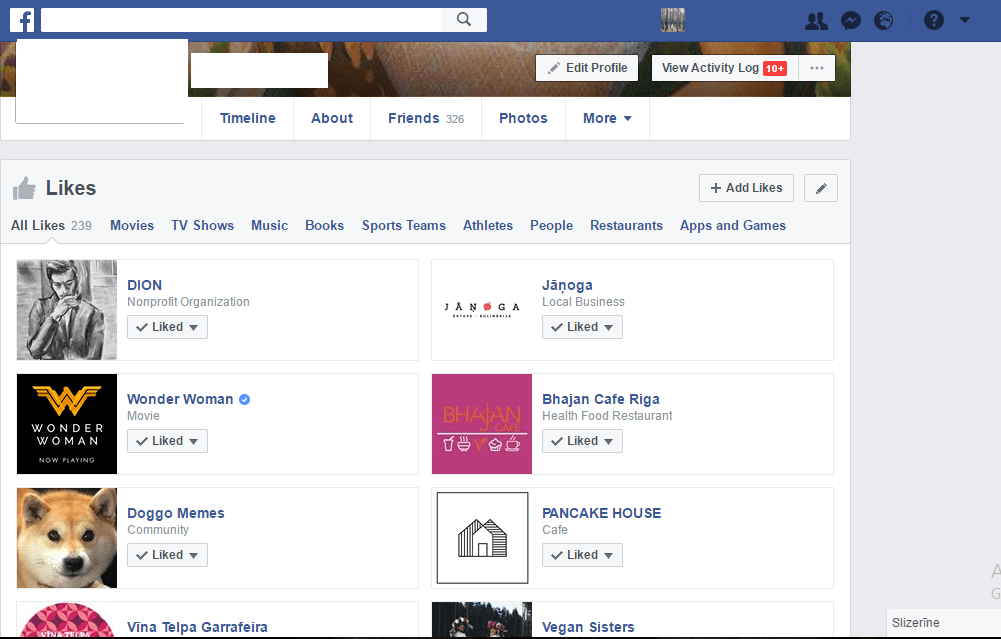Image resolution: width=1001 pixels, height=639 pixels.
Task: Filter likes by Athletes
Action: (x=488, y=225)
